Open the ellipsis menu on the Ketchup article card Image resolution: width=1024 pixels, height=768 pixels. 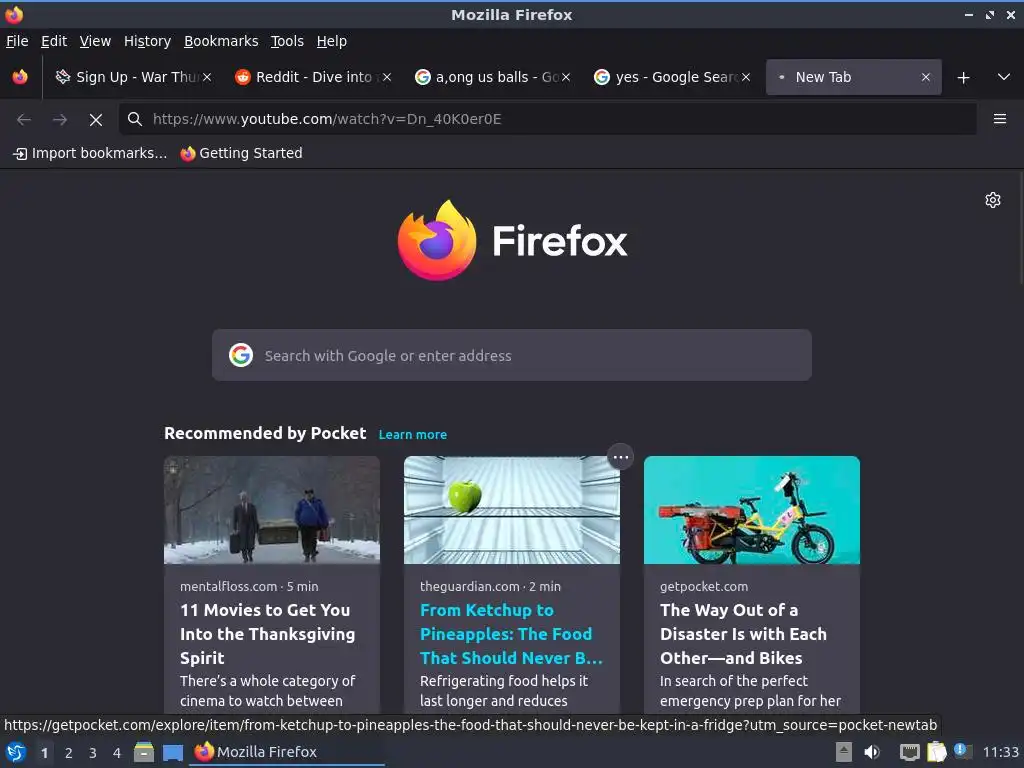(x=620, y=457)
